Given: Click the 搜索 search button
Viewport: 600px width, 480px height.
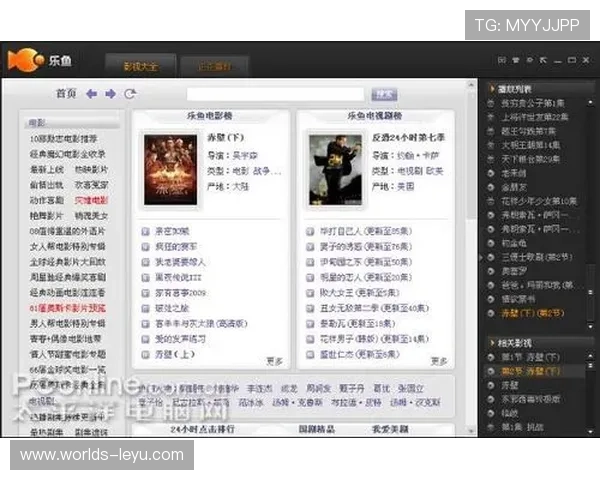Looking at the screenshot, I should 384,94.
